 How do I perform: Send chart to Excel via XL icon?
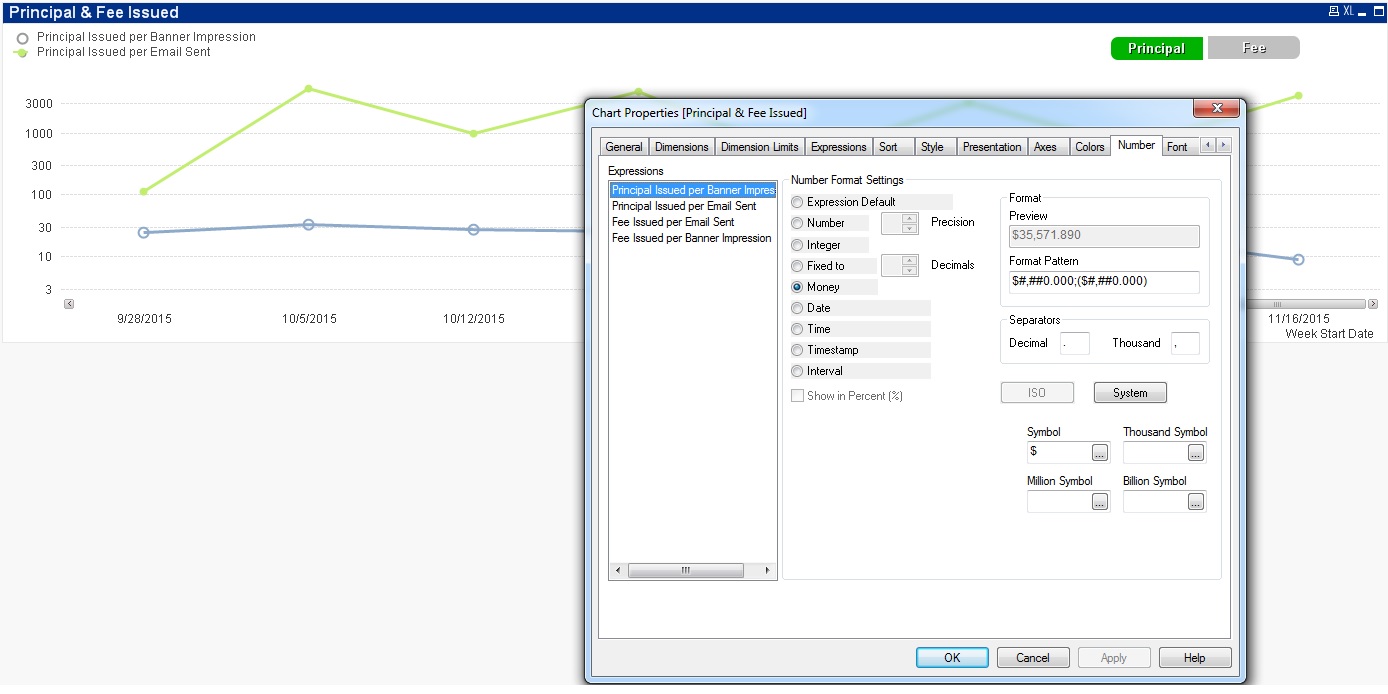pyautogui.click(x=1348, y=12)
